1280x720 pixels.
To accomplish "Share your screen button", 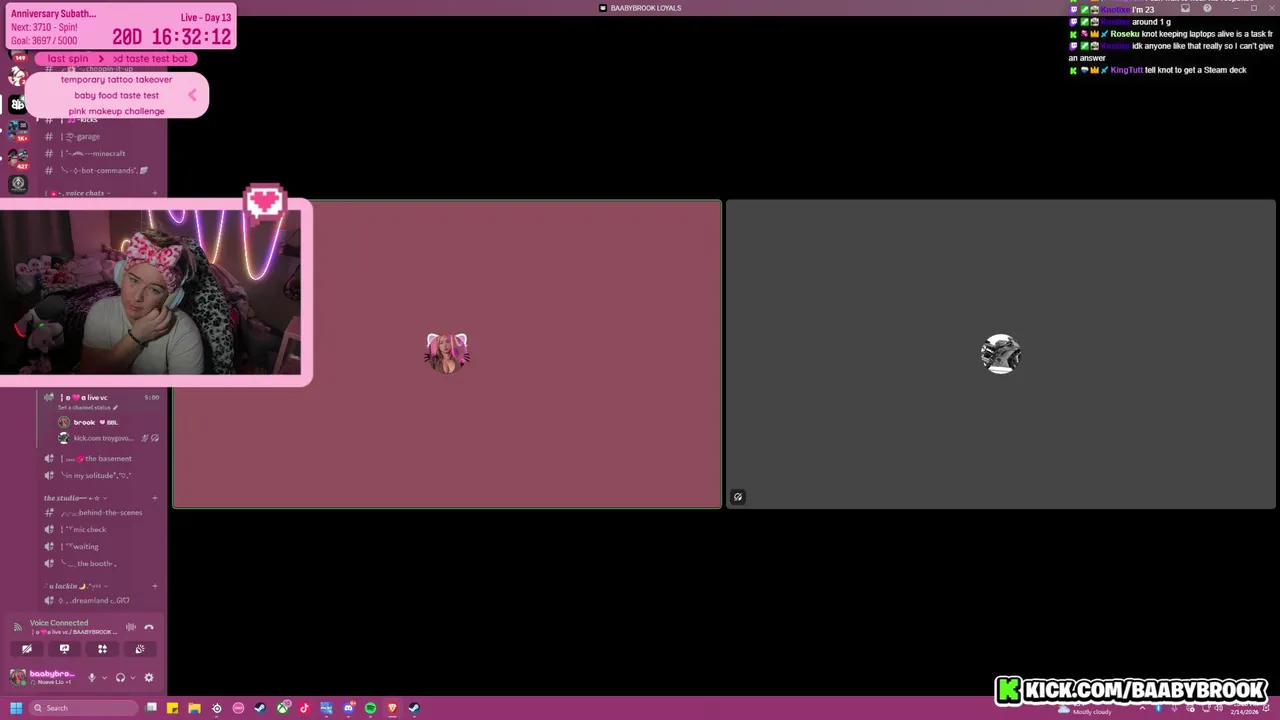I will point(64,649).
